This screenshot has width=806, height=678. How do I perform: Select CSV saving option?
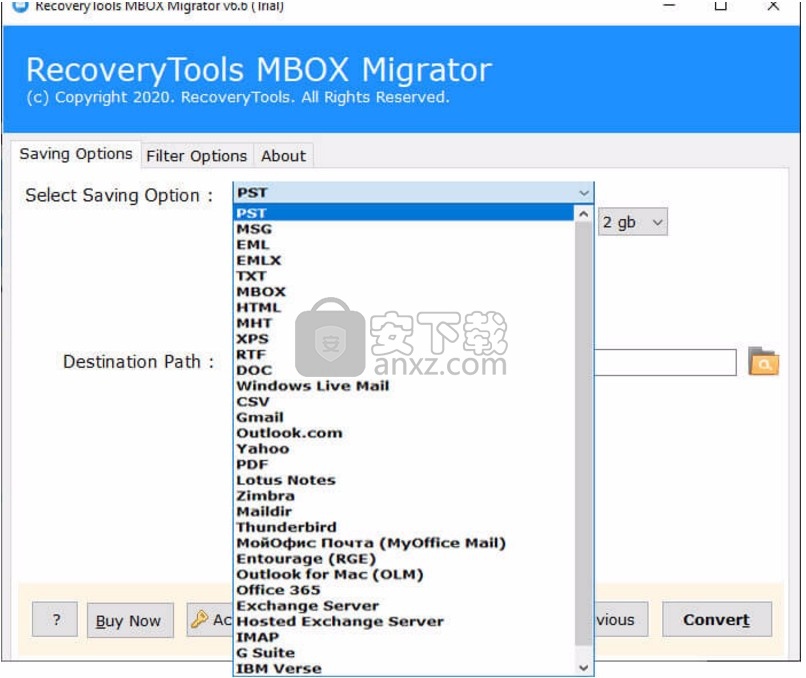pos(404,401)
